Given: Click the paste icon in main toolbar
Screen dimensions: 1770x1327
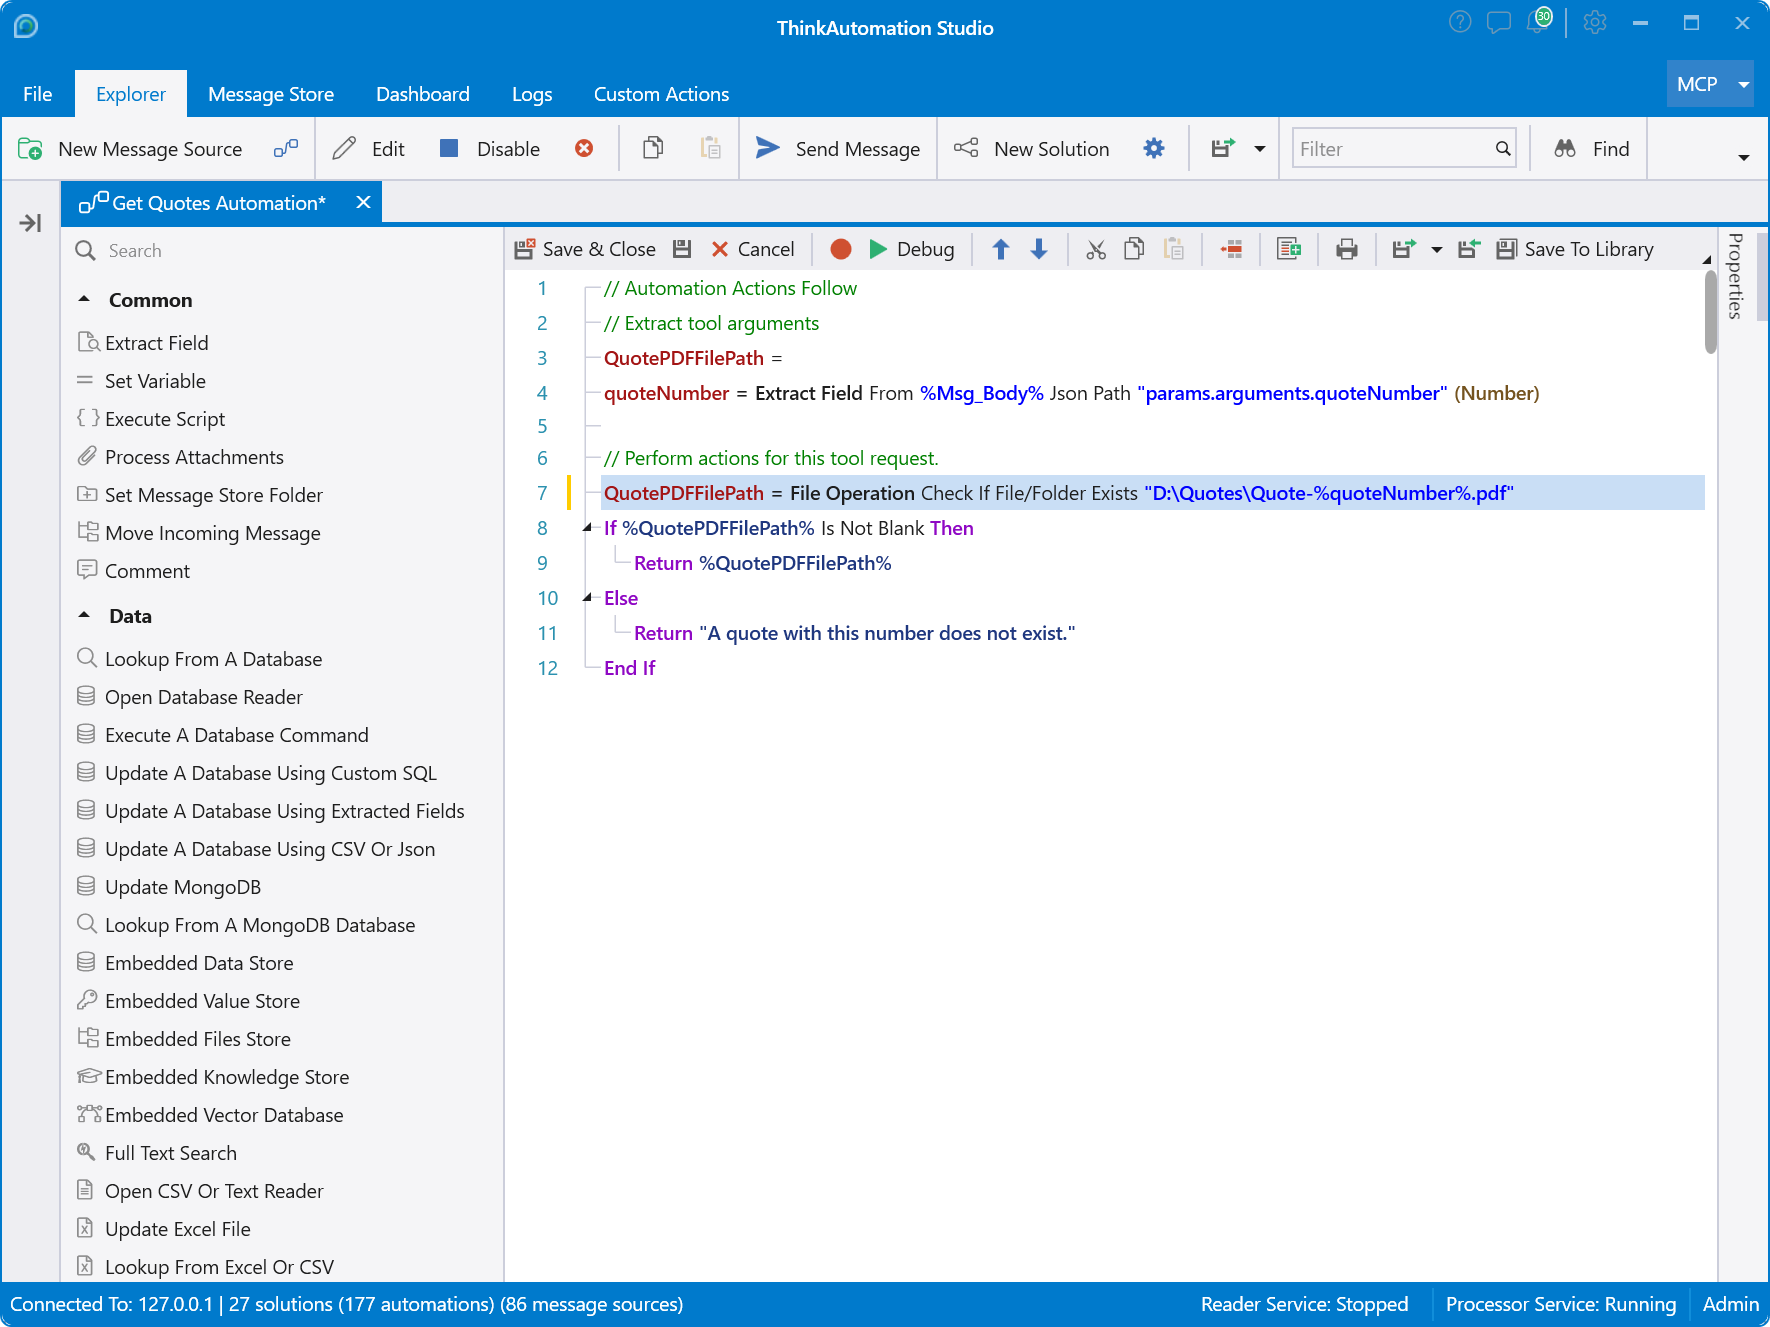Looking at the screenshot, I should [x=710, y=148].
